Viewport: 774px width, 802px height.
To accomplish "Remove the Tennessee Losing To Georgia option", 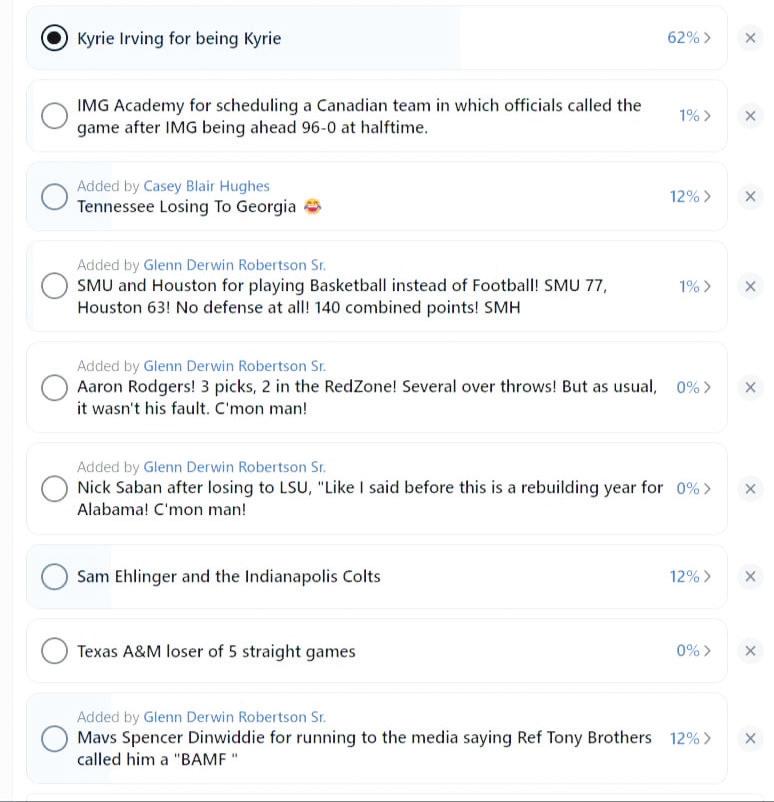I will coord(750,196).
